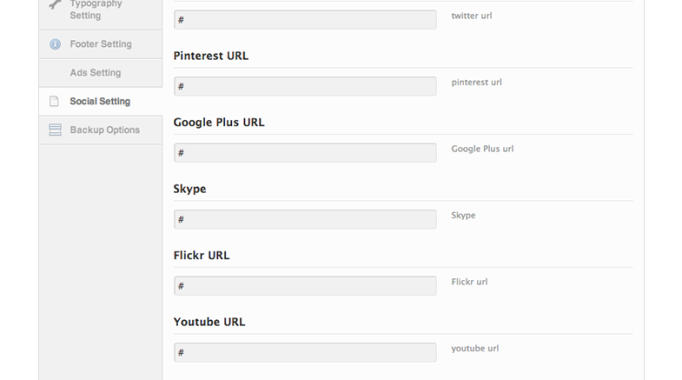The image size is (682, 380).
Task: Click the page icon beside Social Setting
Action: 54,101
